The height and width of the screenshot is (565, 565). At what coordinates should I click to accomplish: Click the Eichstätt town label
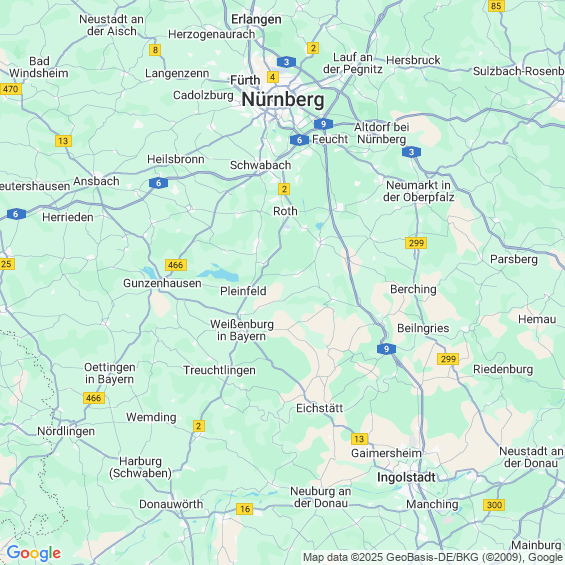[320, 408]
